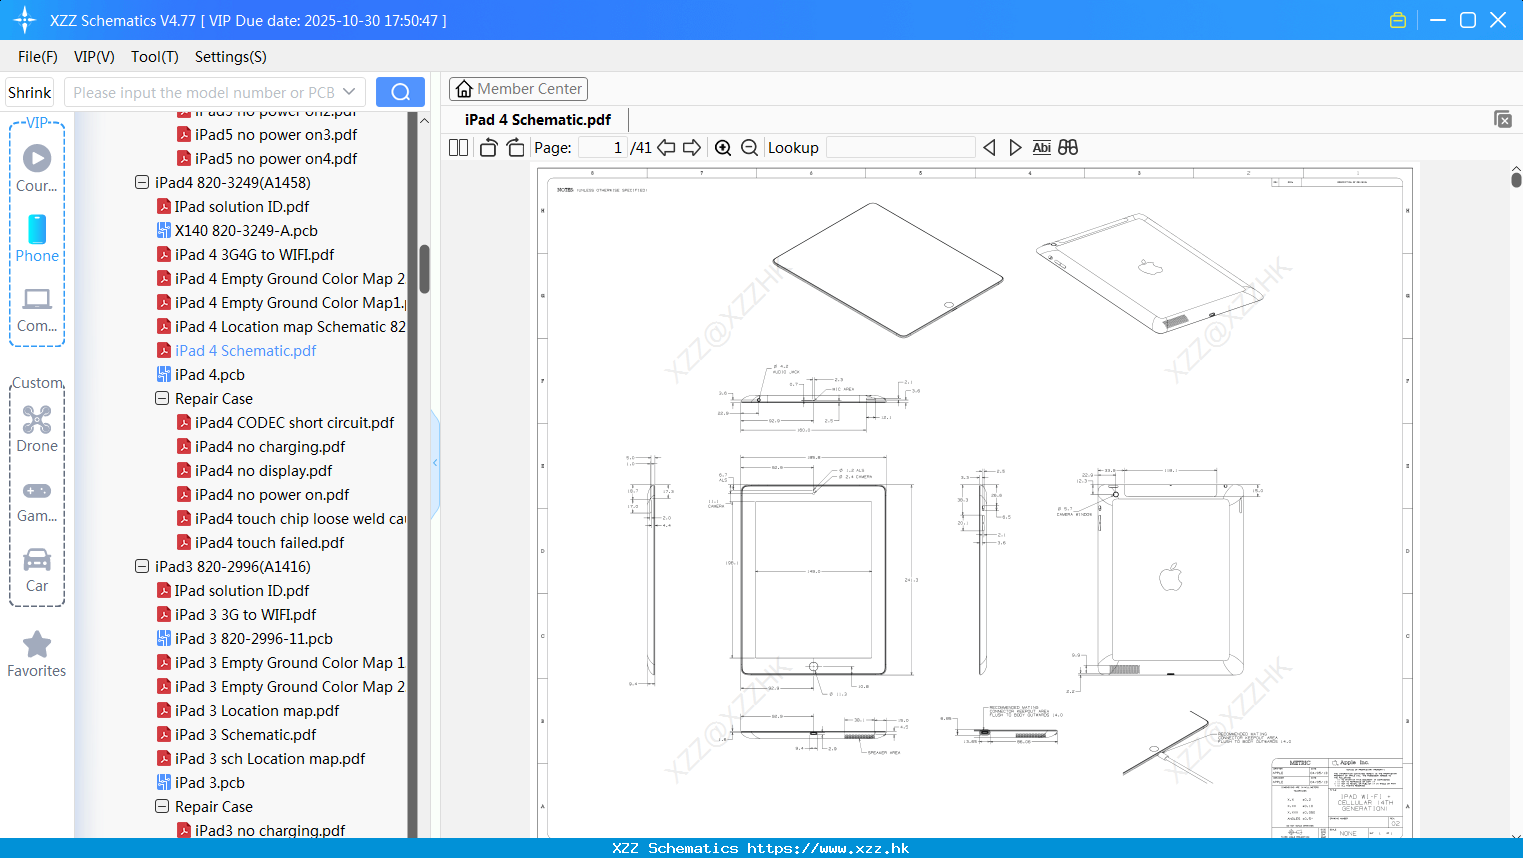The height and width of the screenshot is (858, 1523).
Task: Click the Shrink button
Action: 30,92
